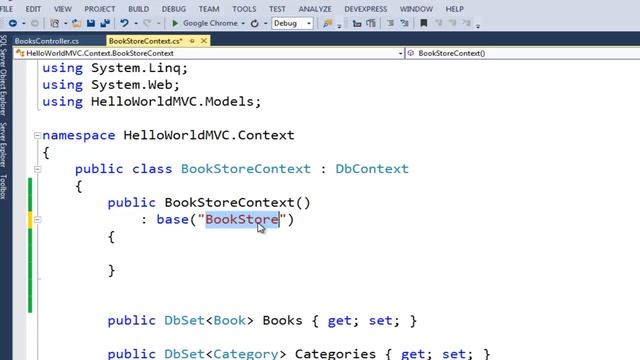Image resolution: width=640 pixels, height=360 pixels.
Task: Click the New Project toolbar icon
Action: [54, 23]
